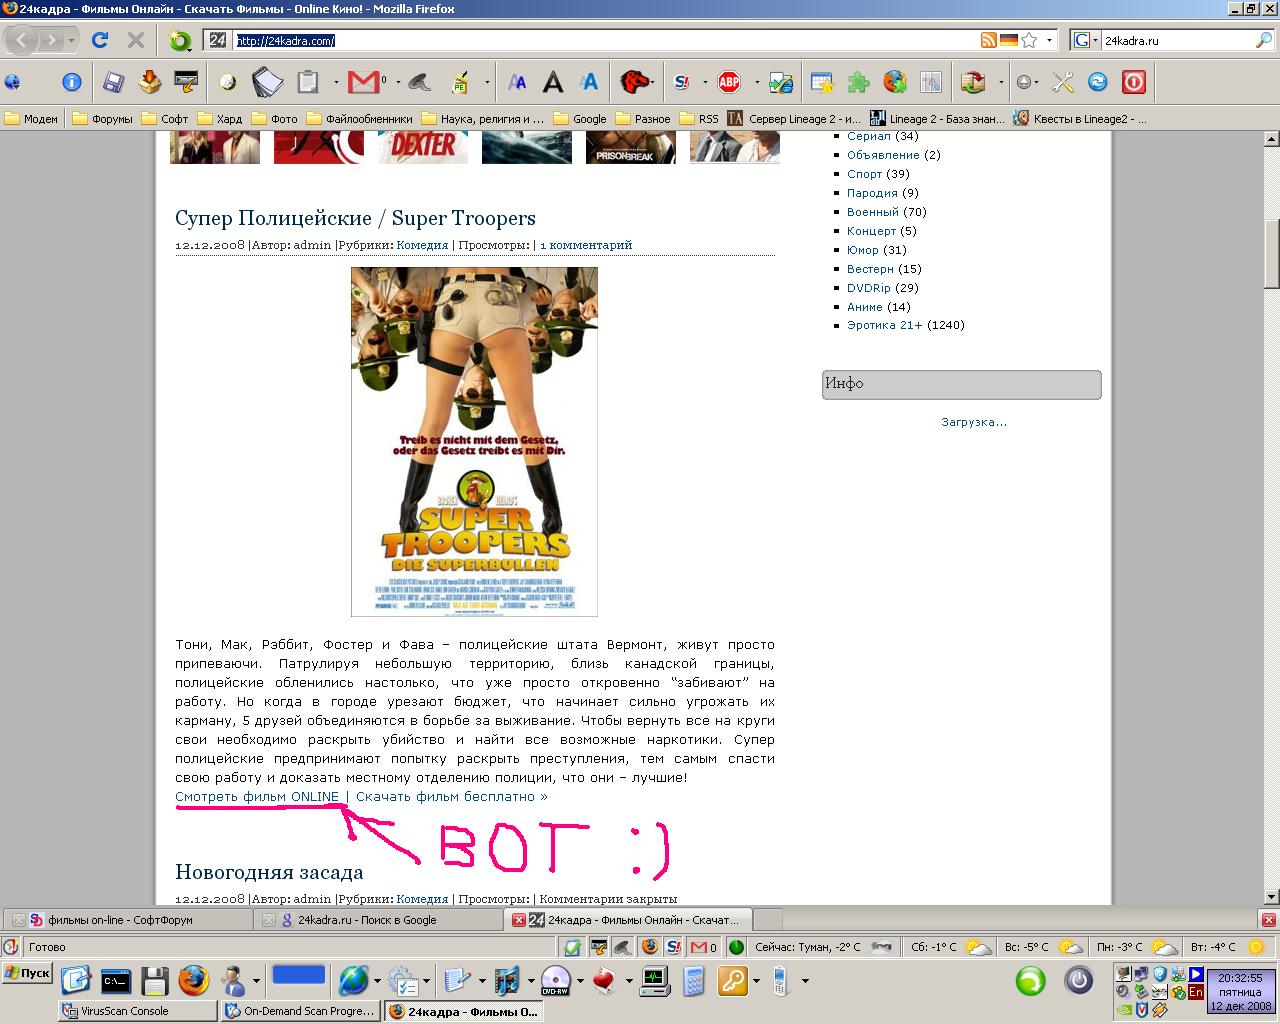Switch to VirusScan Console taskbar window

[x=138, y=1011]
